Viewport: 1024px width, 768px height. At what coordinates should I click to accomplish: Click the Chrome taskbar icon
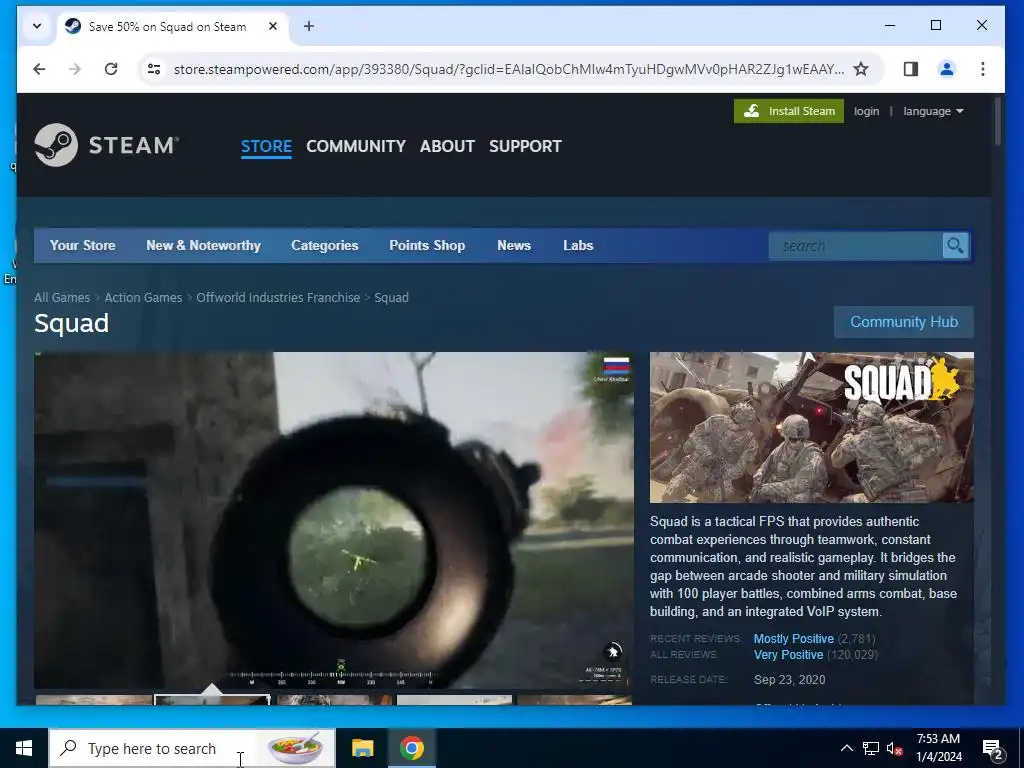click(x=411, y=748)
